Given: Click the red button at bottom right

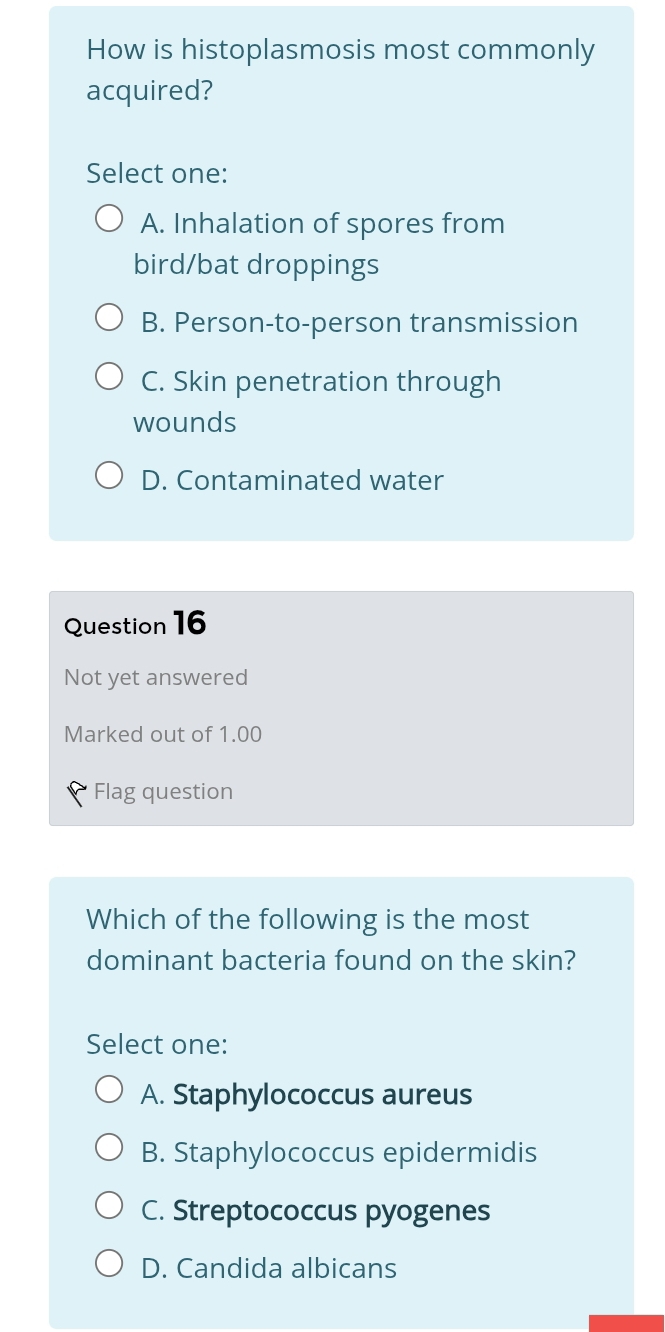Looking at the screenshot, I should click(x=626, y=1323).
